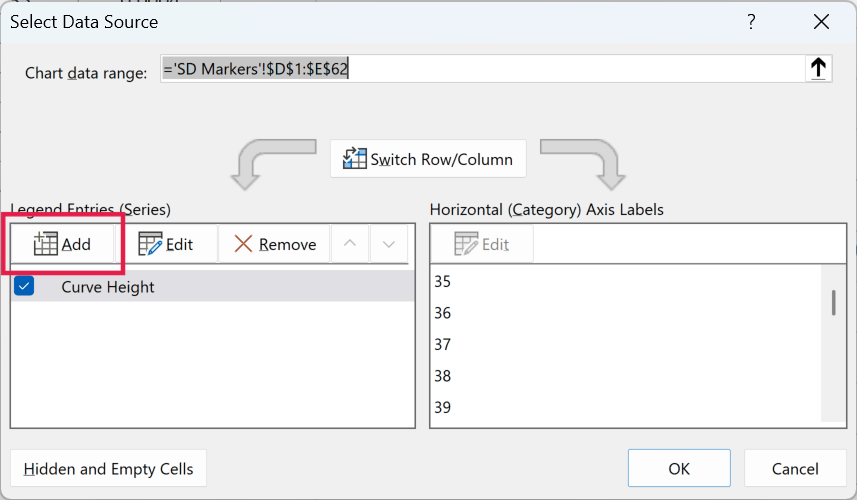Close the Select Data Source dialog
Image resolution: width=857 pixels, height=500 pixels.
(821, 22)
